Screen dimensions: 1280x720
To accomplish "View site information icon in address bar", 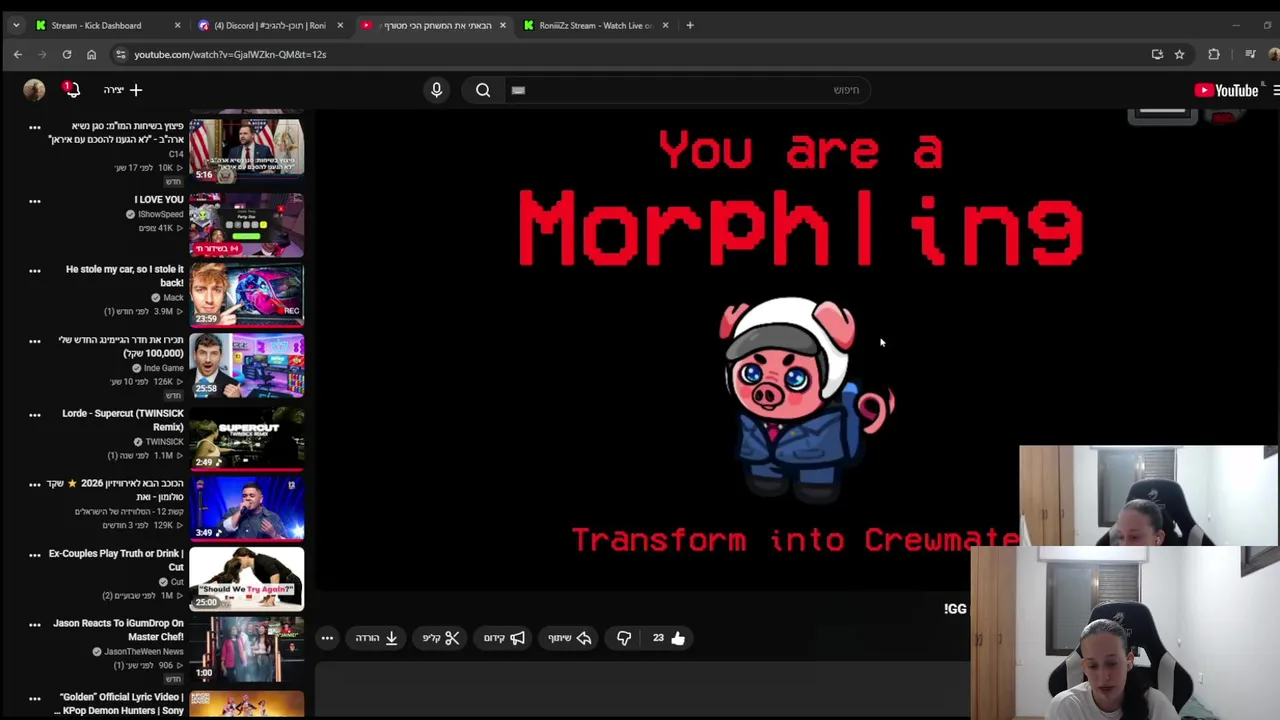I will [x=120, y=54].
